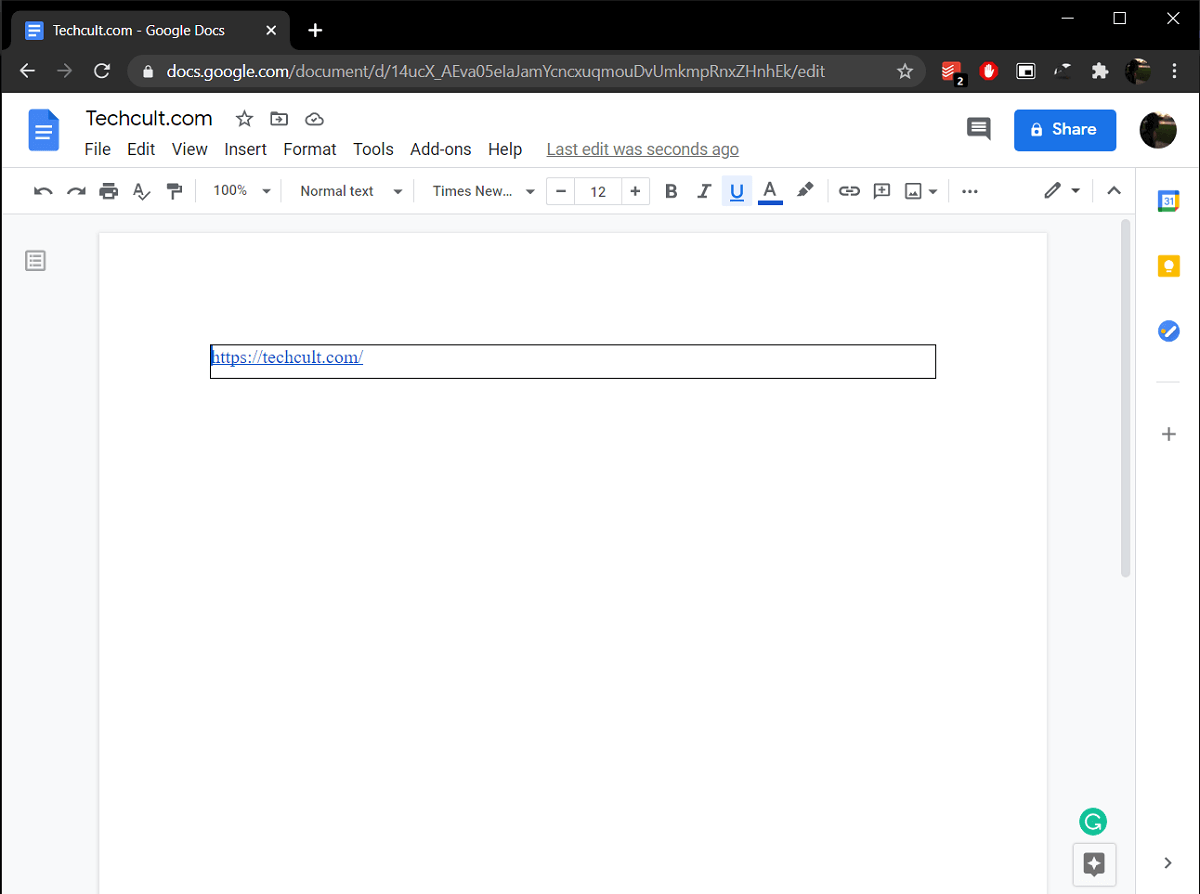
Task: Toggle bold formatting
Action: tap(671, 190)
